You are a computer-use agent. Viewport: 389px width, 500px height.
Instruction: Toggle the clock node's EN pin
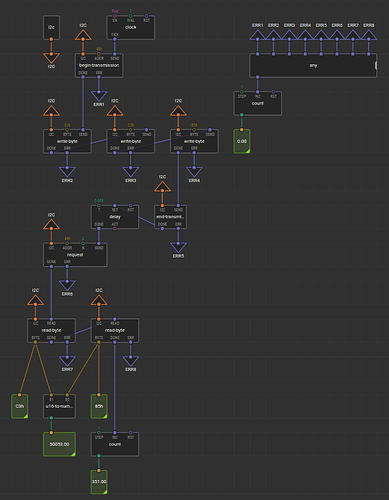(115, 16)
